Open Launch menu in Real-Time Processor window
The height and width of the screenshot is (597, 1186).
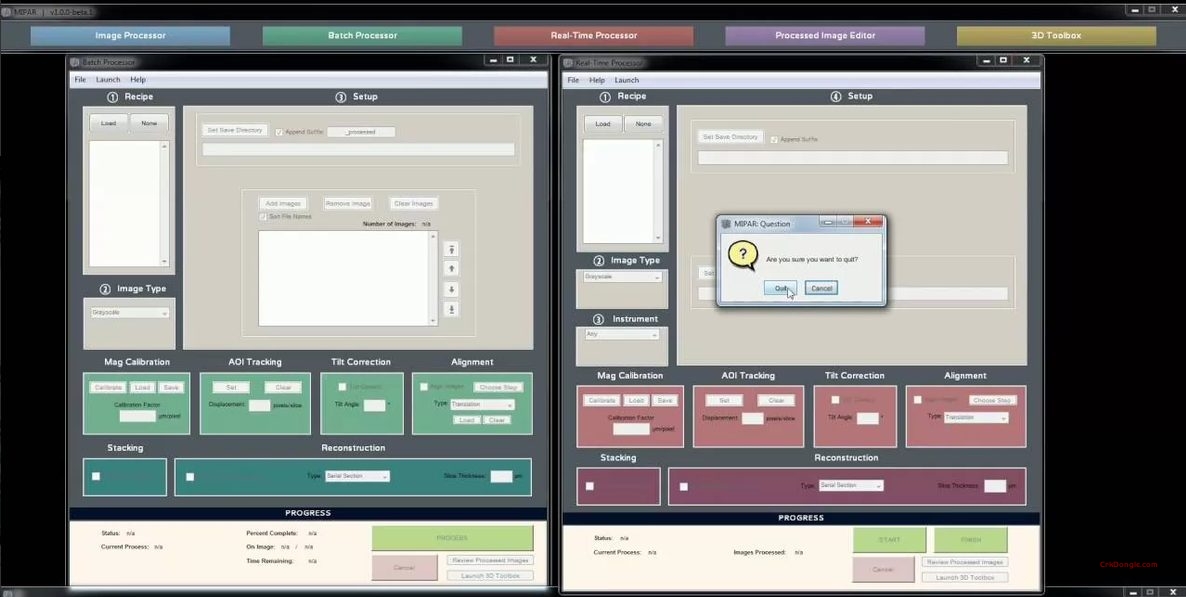pyautogui.click(x=626, y=80)
